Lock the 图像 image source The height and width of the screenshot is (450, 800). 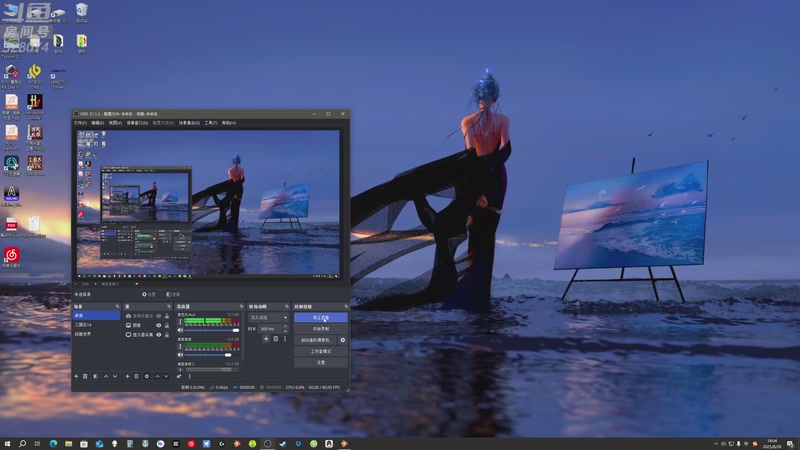click(167, 326)
